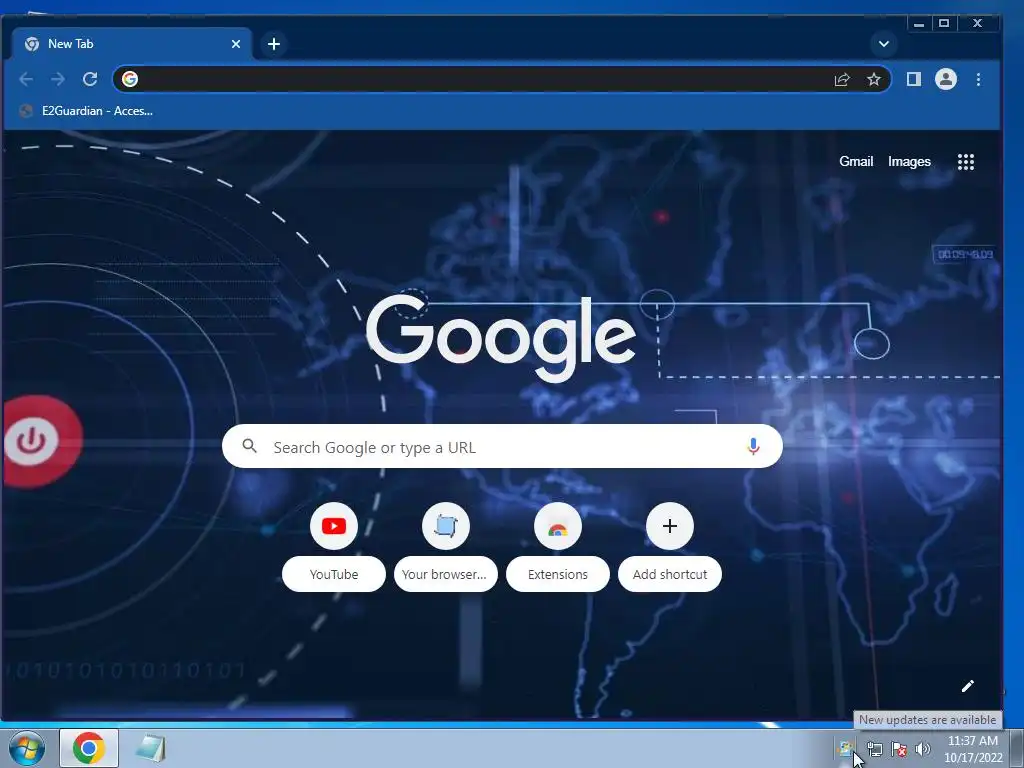Screen dimensions: 1024x768
Task: Click the Google icon in address bar
Action: point(130,79)
